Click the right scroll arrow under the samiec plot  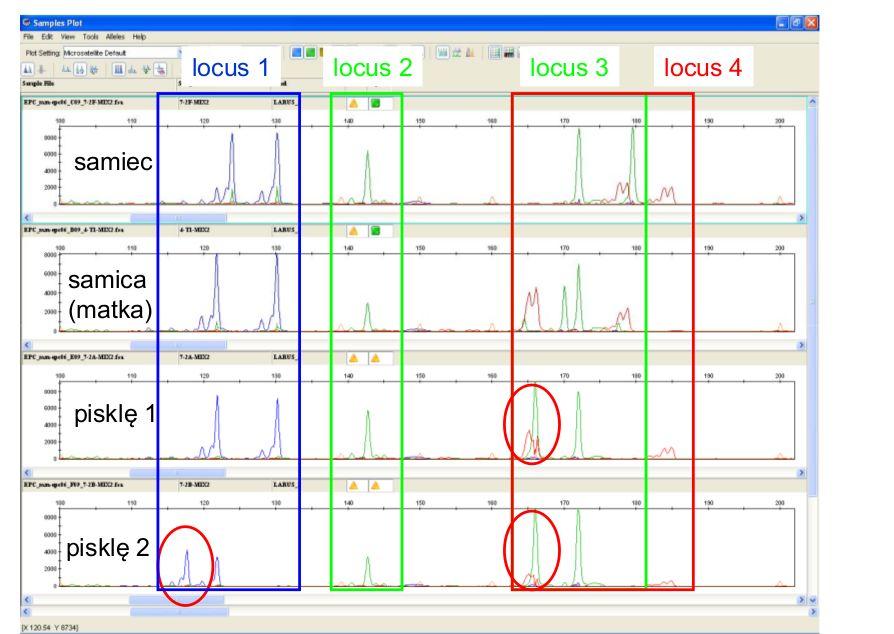[802, 218]
